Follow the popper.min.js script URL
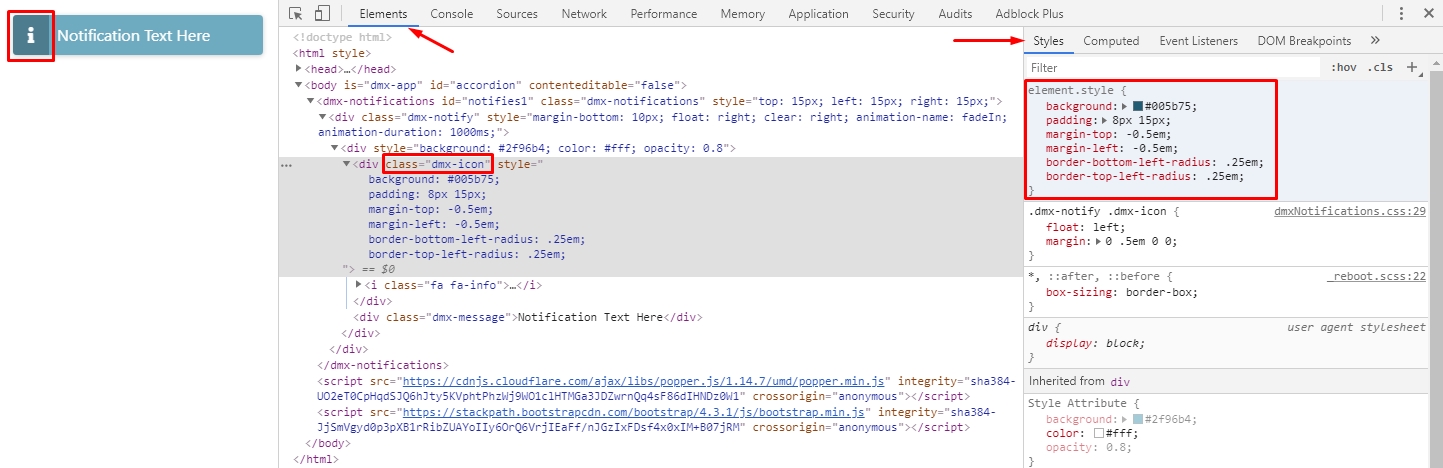1443x468 pixels. pos(643,381)
